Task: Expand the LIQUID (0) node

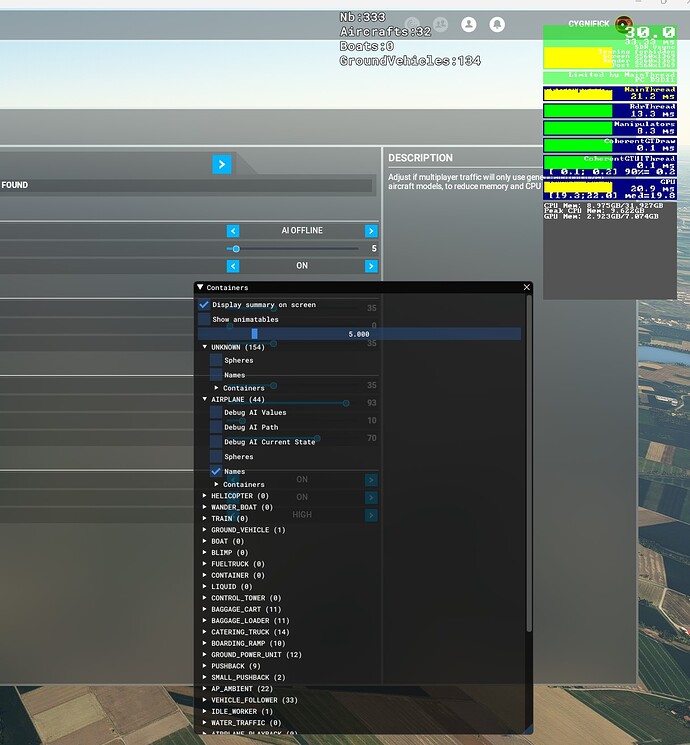Action: (205, 587)
